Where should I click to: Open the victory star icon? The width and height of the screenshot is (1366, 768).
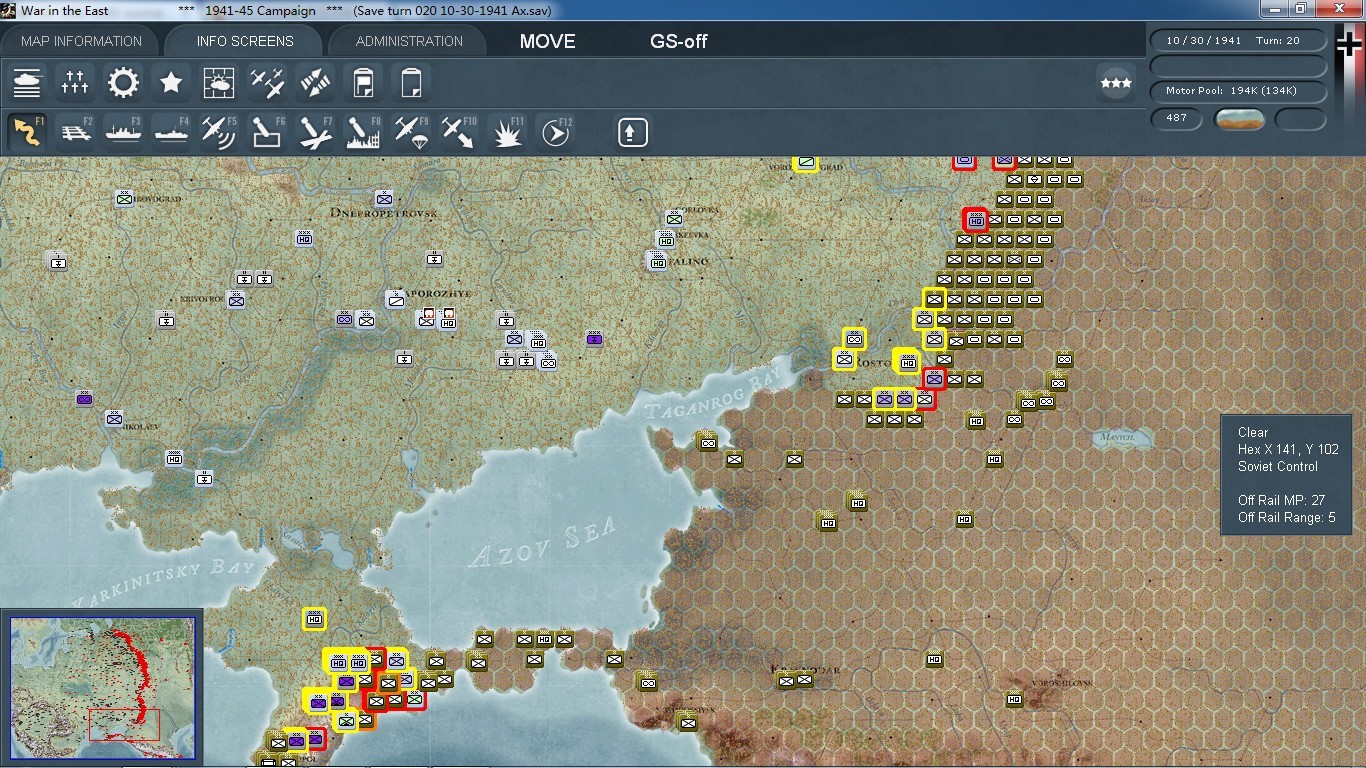point(171,83)
